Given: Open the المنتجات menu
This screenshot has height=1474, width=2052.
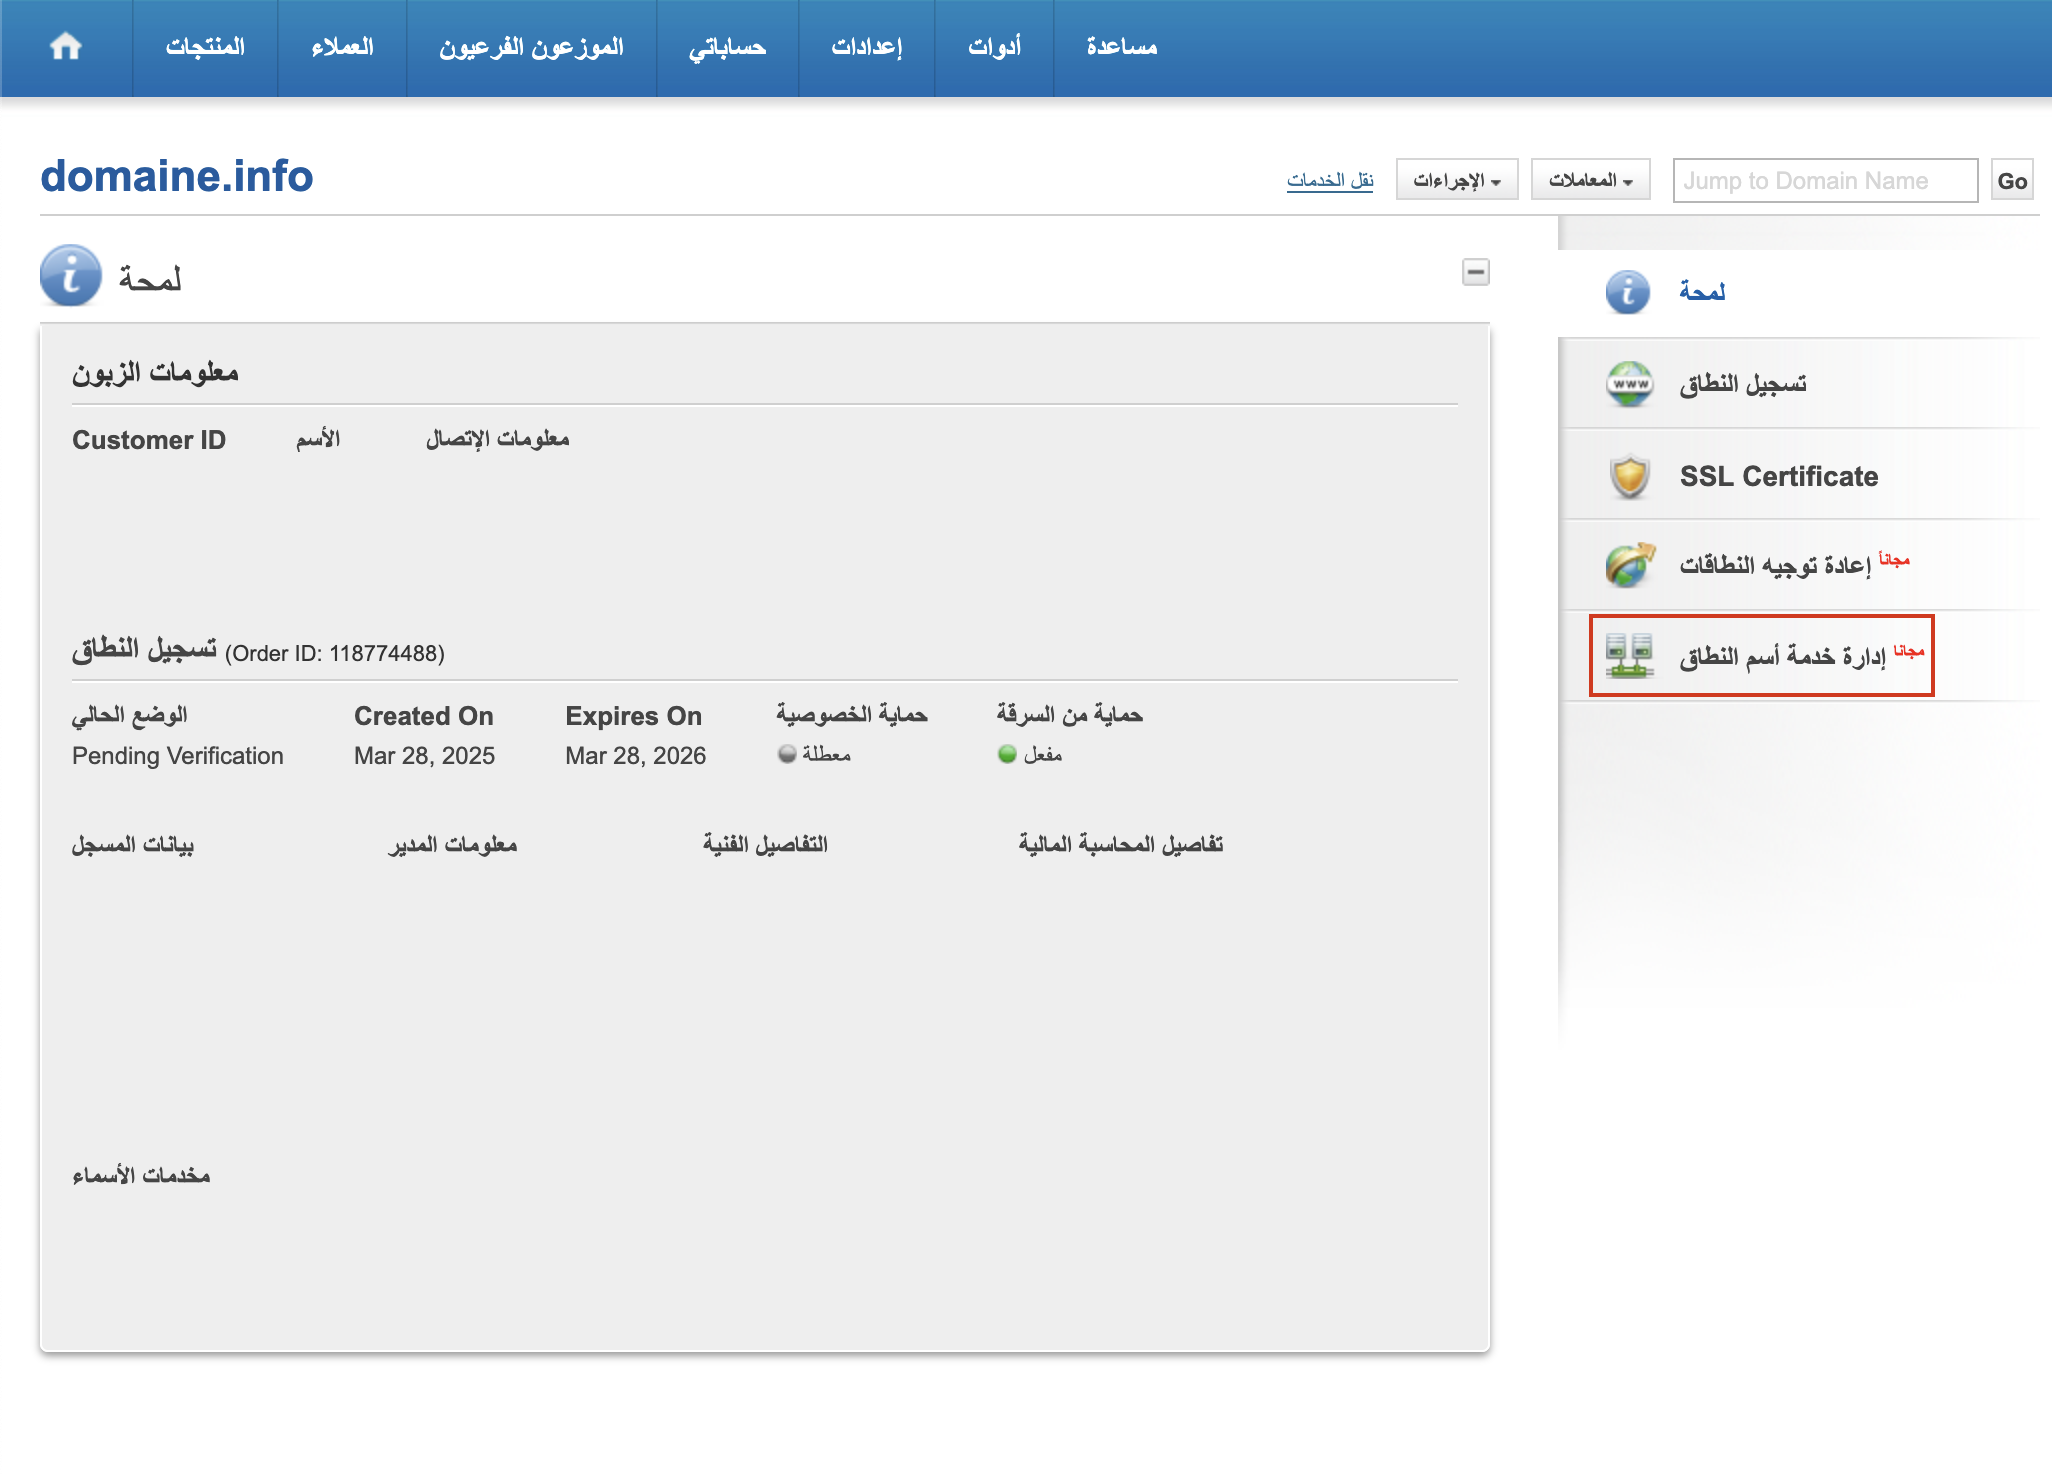Looking at the screenshot, I should 205,47.
